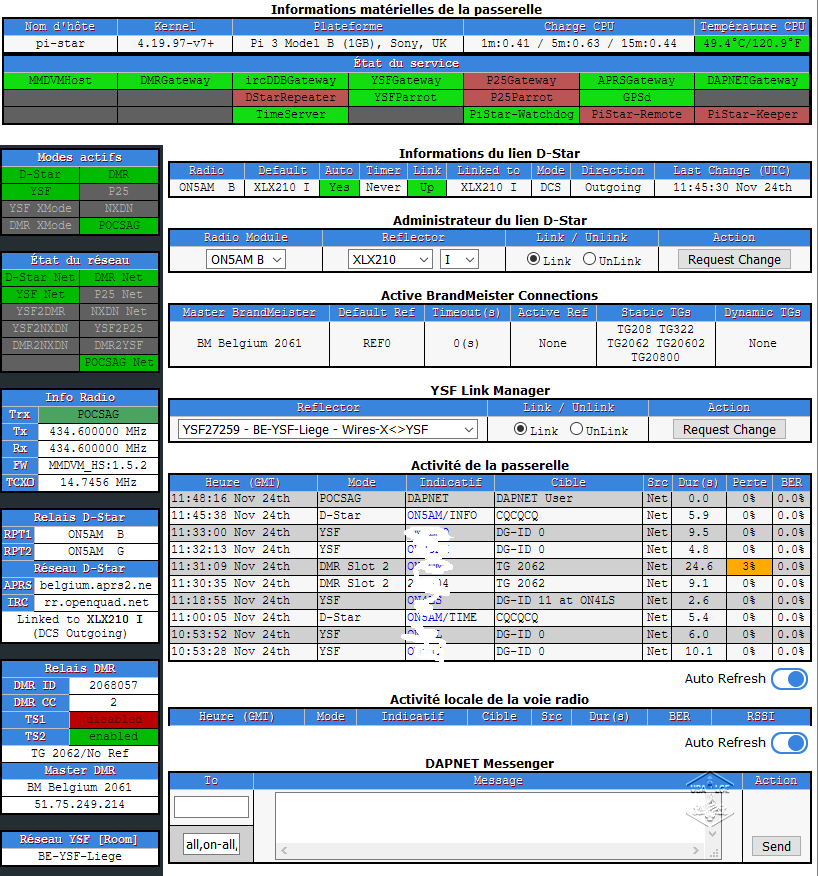Click the DAPNETGateway service status
Screen dimensions: 818x876
coord(752,80)
